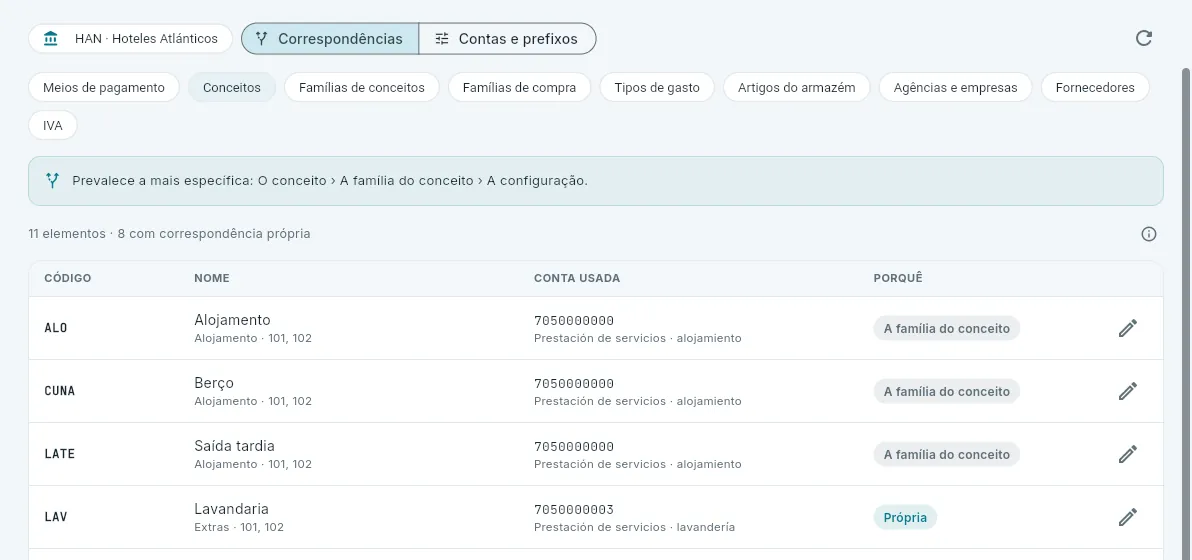Edit the Berço row with pencil icon
Image resolution: width=1192 pixels, height=560 pixels.
(1127, 391)
